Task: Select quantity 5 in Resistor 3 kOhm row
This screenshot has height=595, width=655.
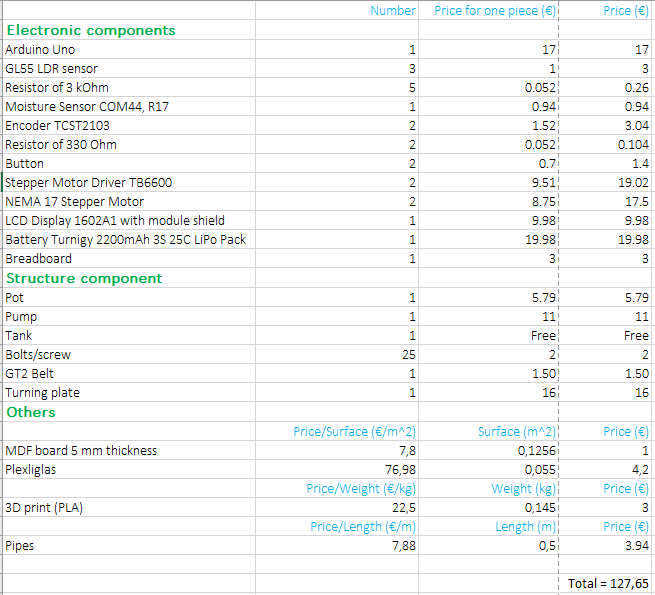Action: (x=337, y=87)
